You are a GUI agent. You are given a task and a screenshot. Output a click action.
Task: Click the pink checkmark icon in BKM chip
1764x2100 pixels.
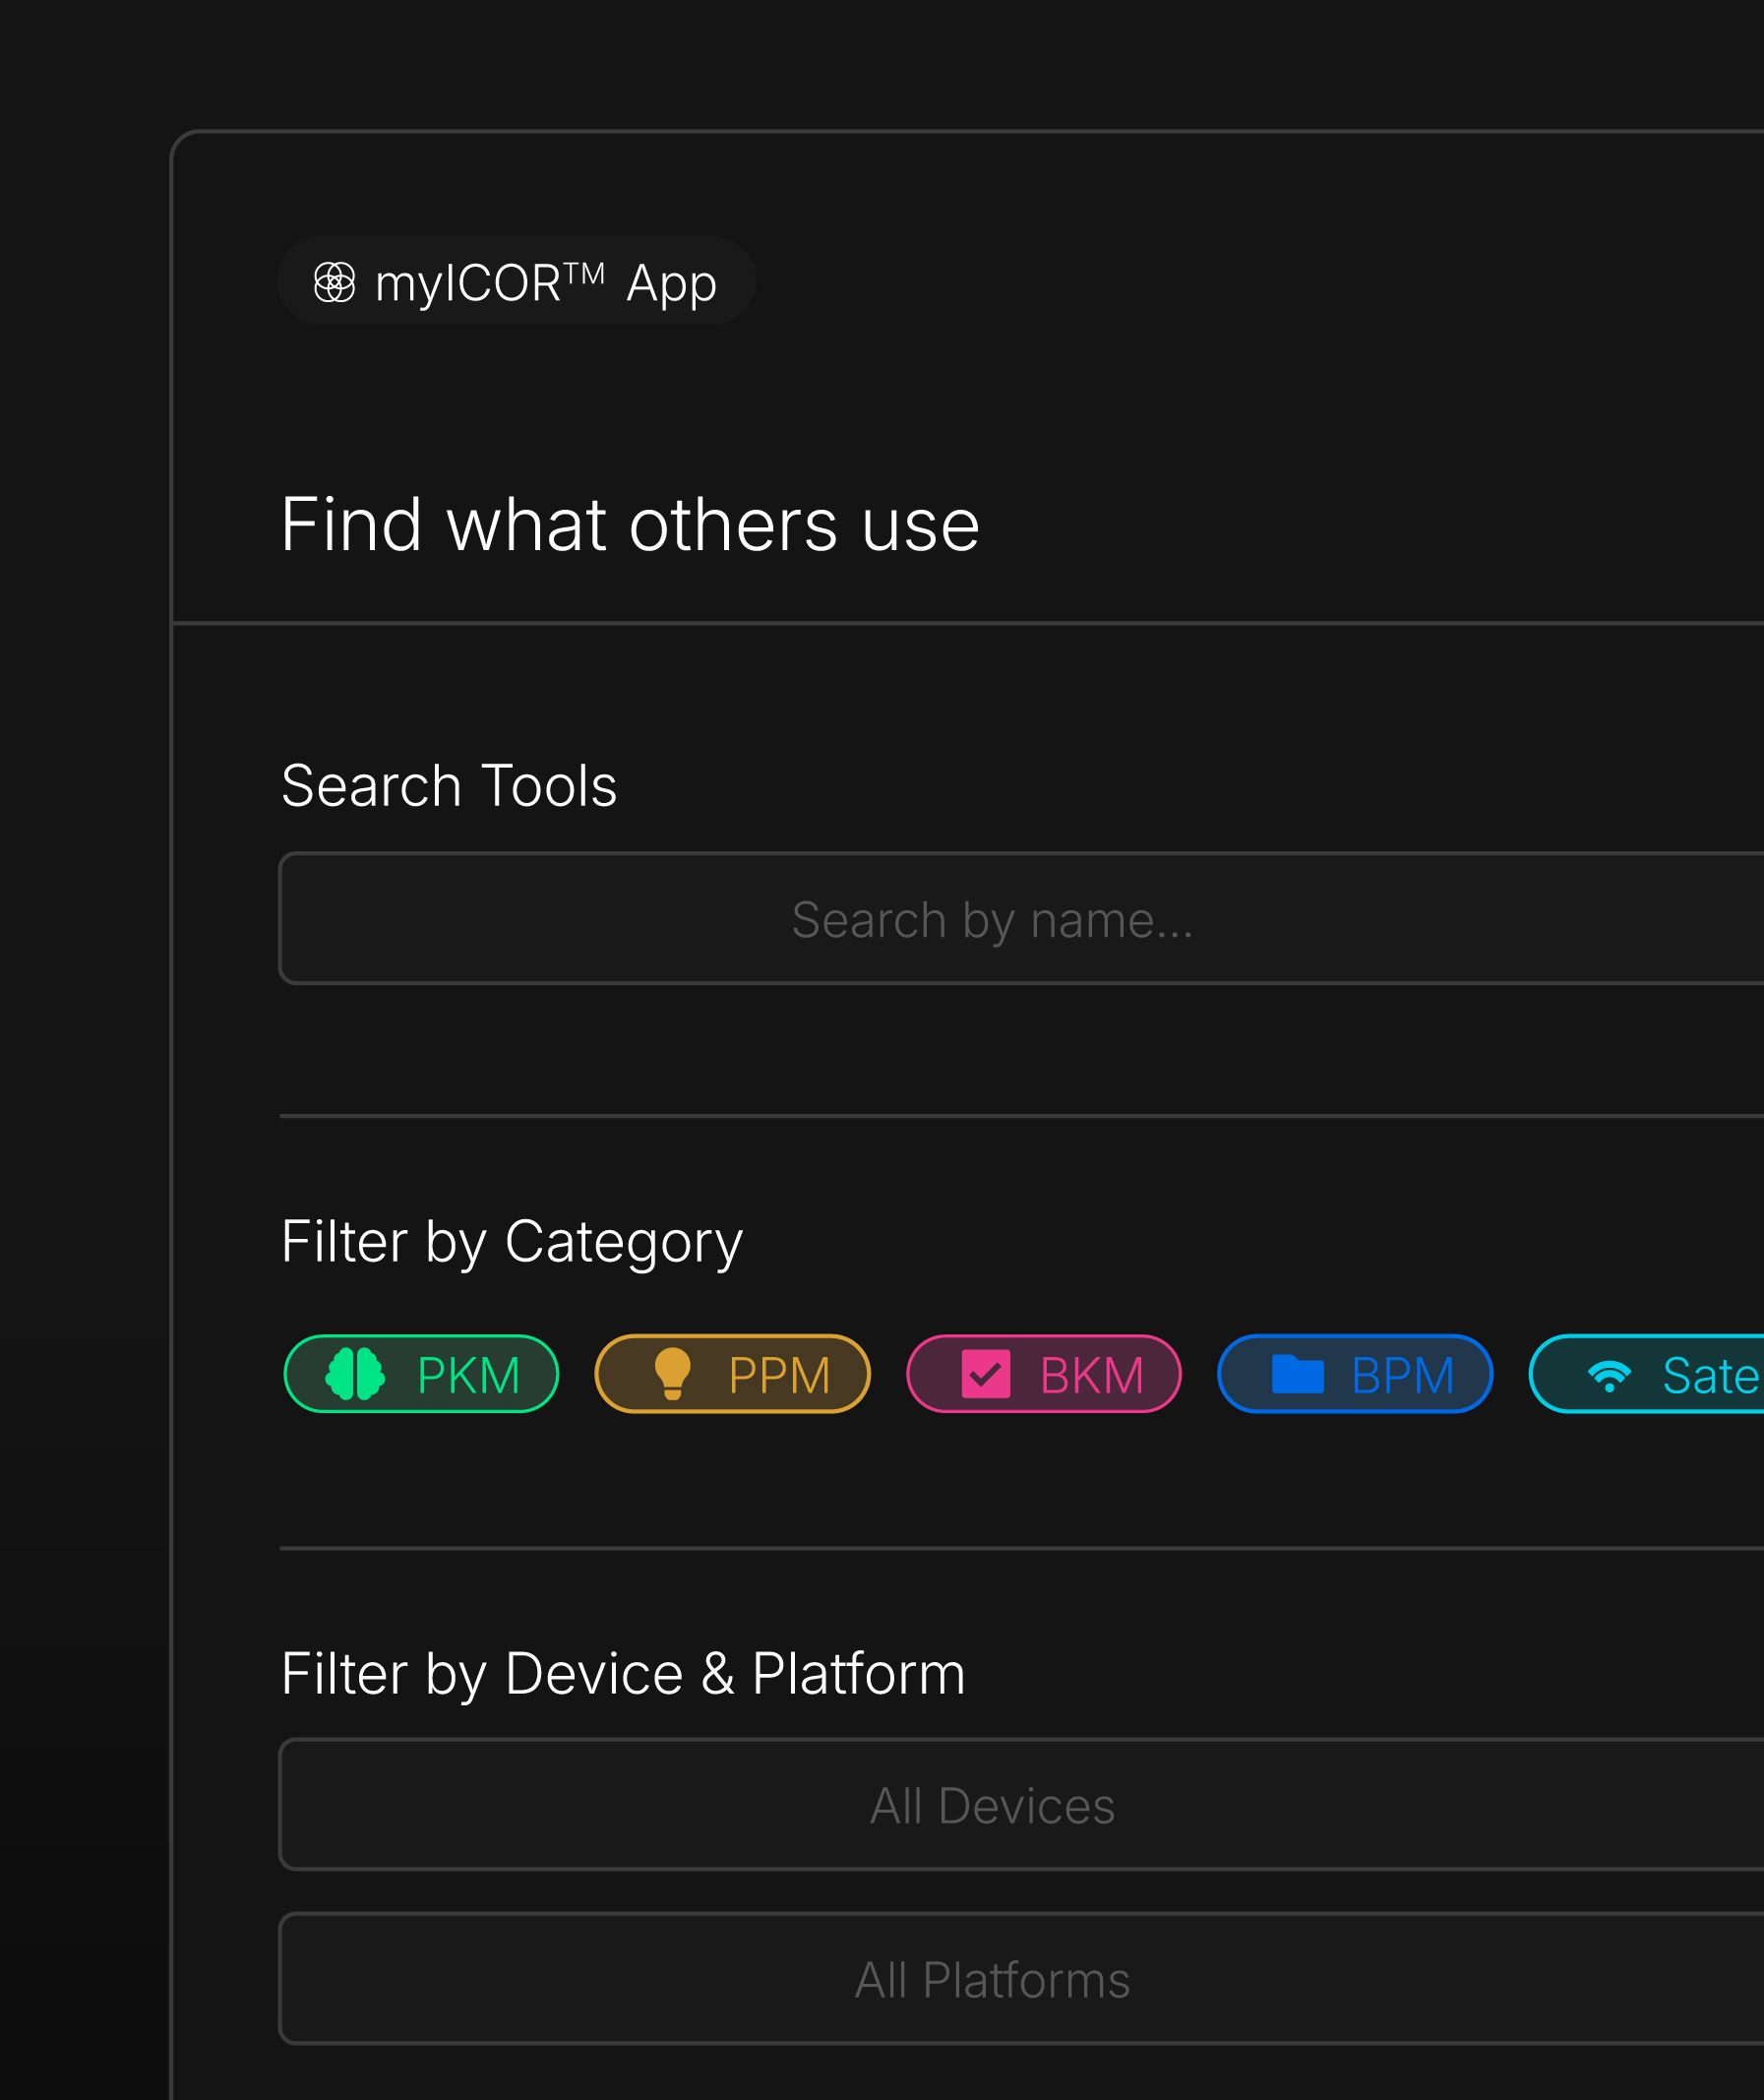[985, 1374]
